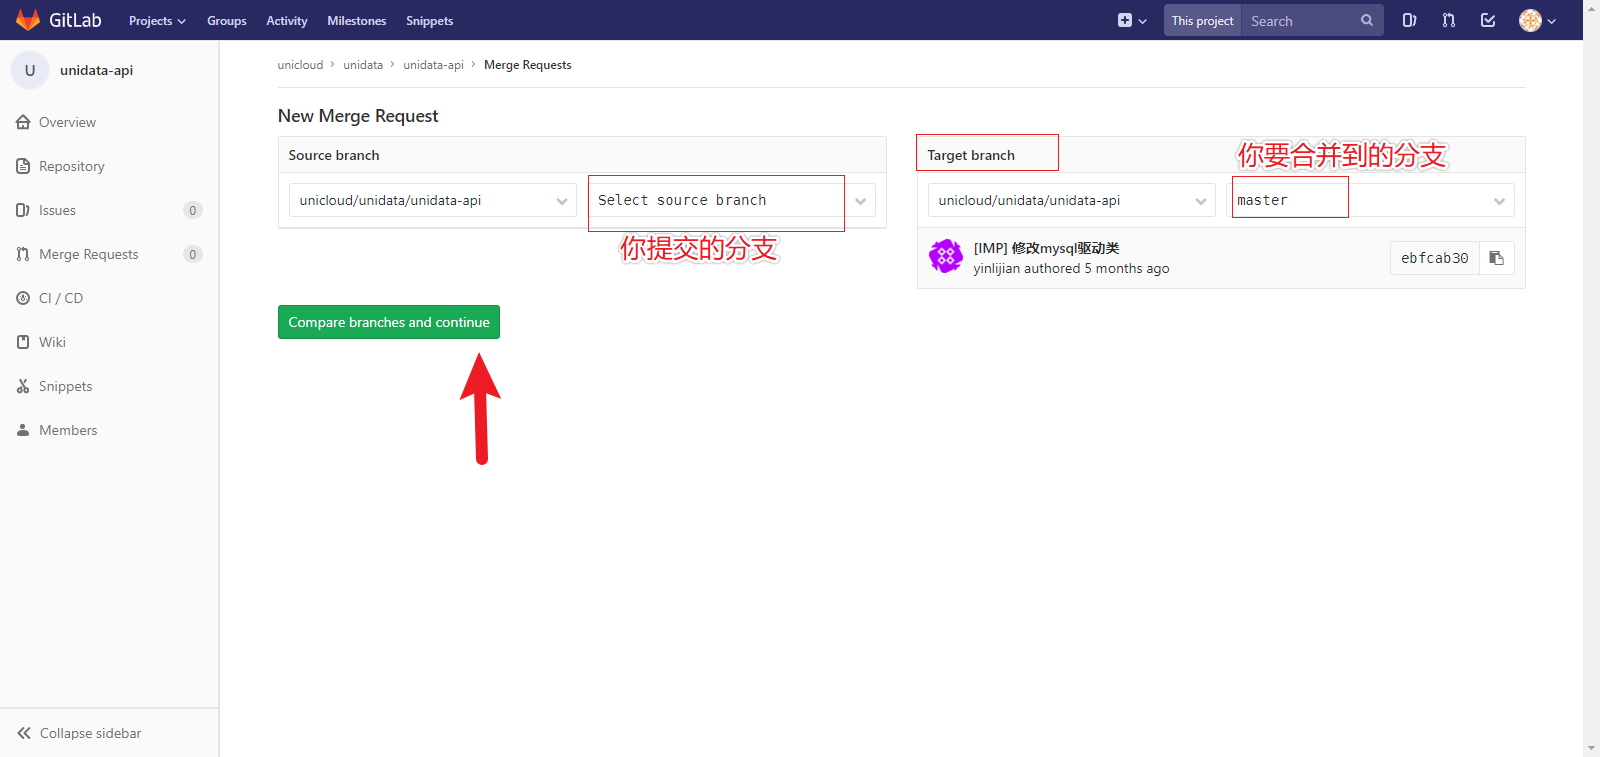Image resolution: width=1600 pixels, height=757 pixels.
Task: Open the [IMP] 修改mysql驱动类 commit link
Action: (1046, 248)
